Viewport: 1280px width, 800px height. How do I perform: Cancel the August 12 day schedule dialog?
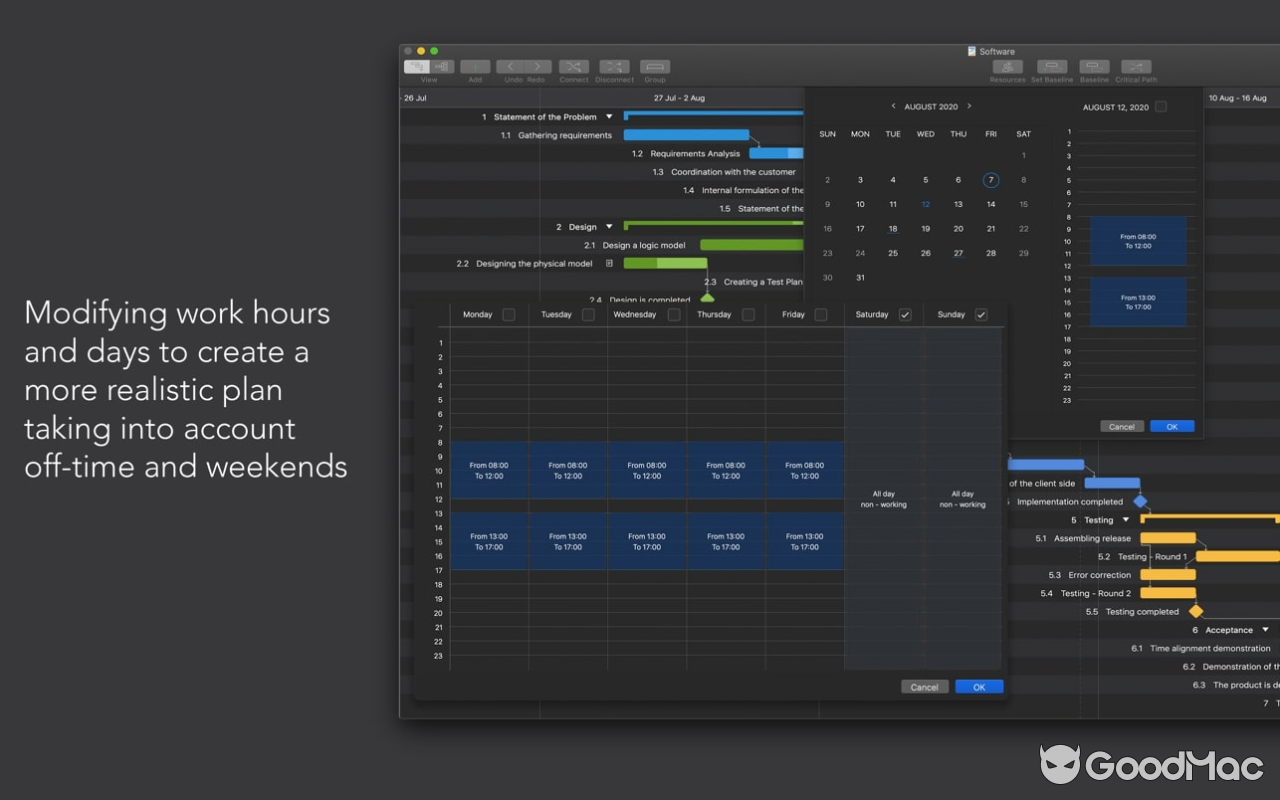pyautogui.click(x=1121, y=425)
